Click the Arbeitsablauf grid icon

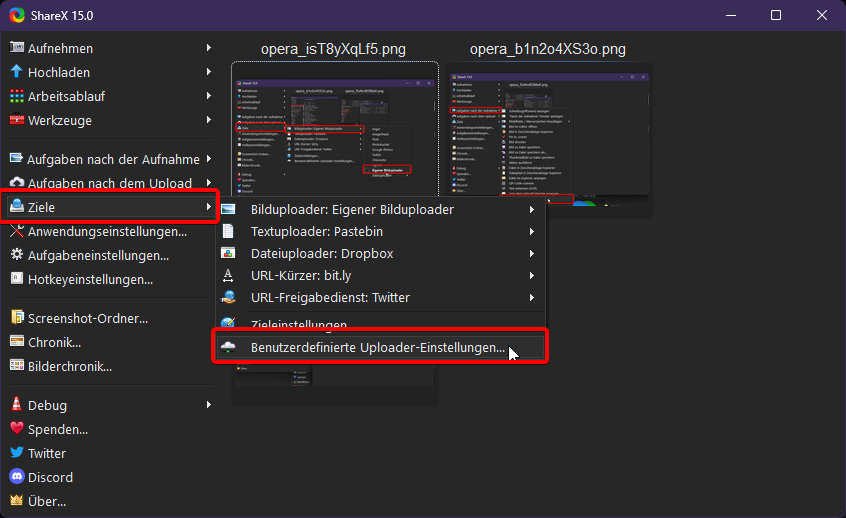pyautogui.click(x=16, y=96)
